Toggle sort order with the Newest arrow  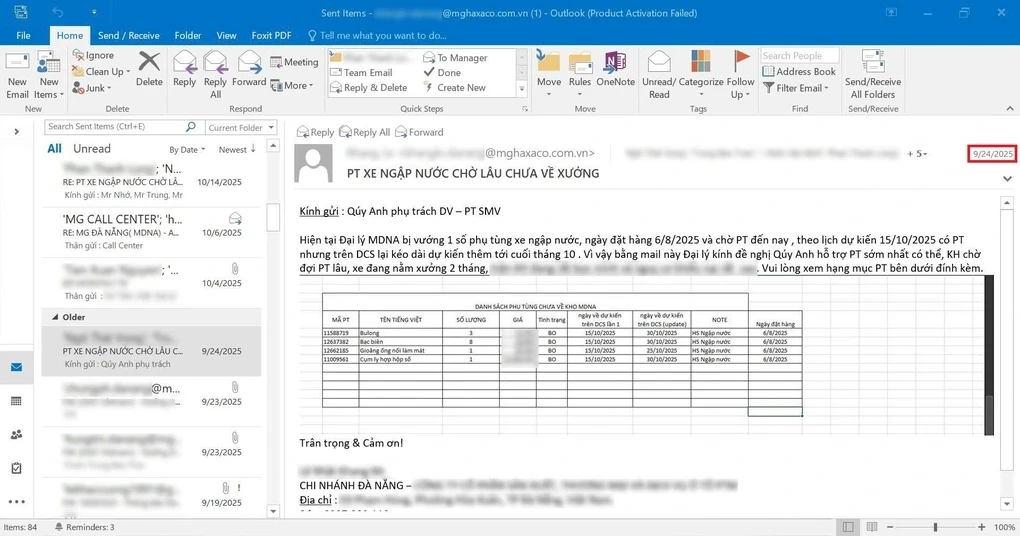(x=238, y=149)
